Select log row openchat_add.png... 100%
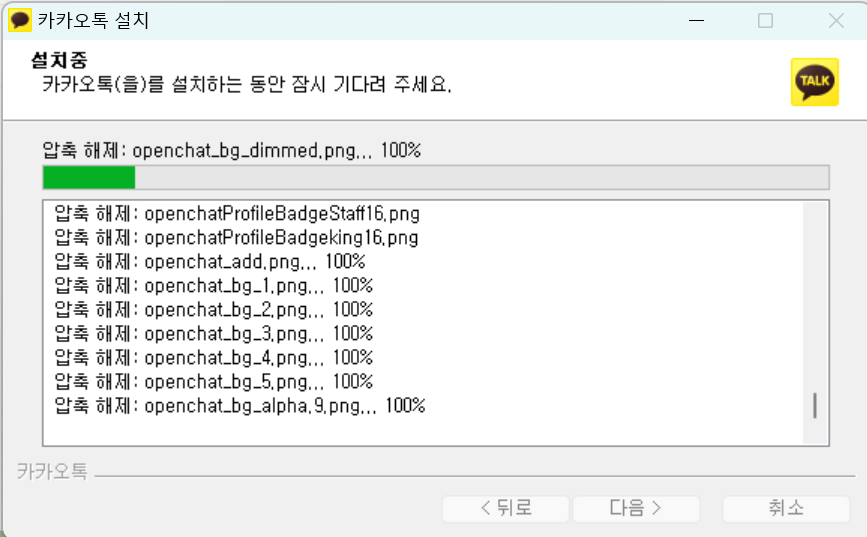The image size is (867, 537). tap(210, 262)
